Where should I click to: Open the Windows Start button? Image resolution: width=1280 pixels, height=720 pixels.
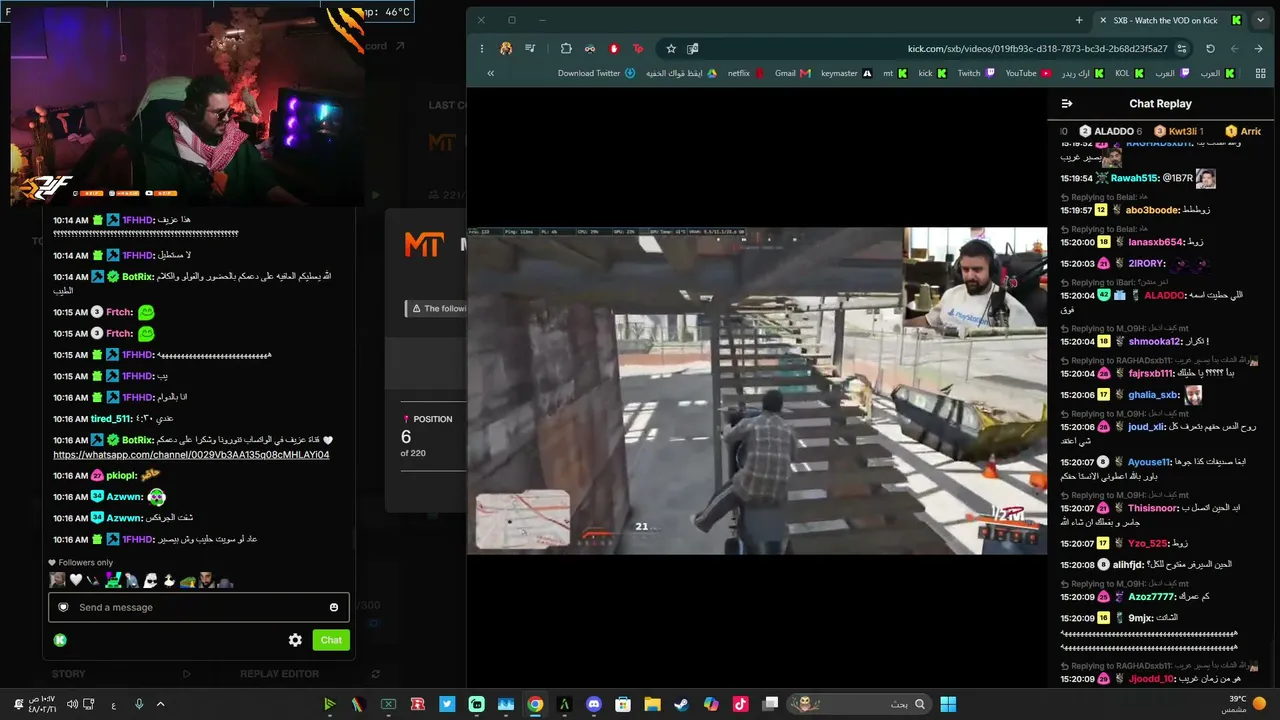point(948,704)
